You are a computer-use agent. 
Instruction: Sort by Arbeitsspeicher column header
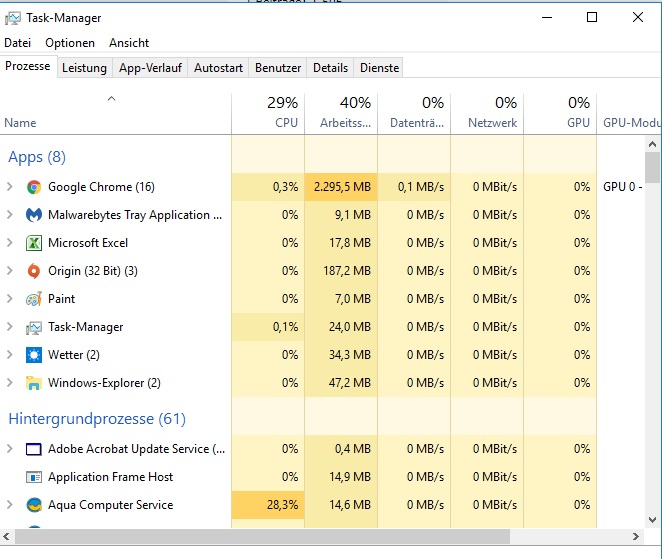pyautogui.click(x=341, y=112)
